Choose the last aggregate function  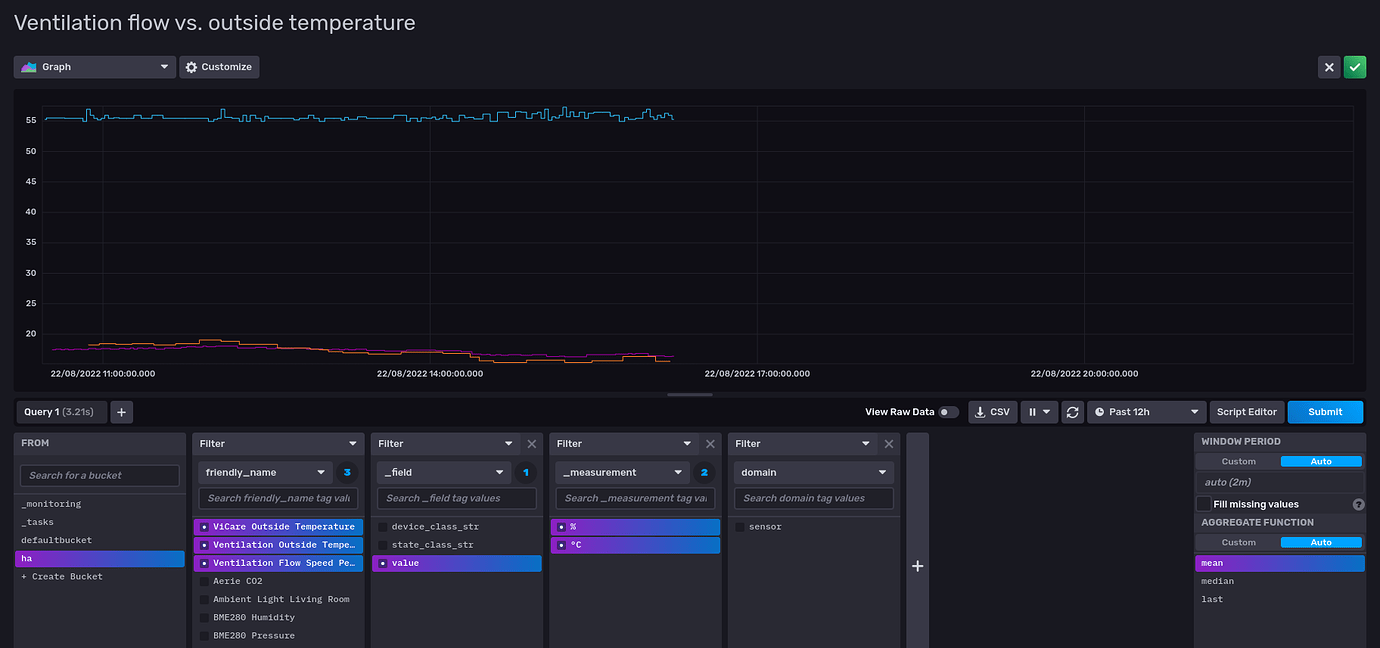click(1280, 599)
